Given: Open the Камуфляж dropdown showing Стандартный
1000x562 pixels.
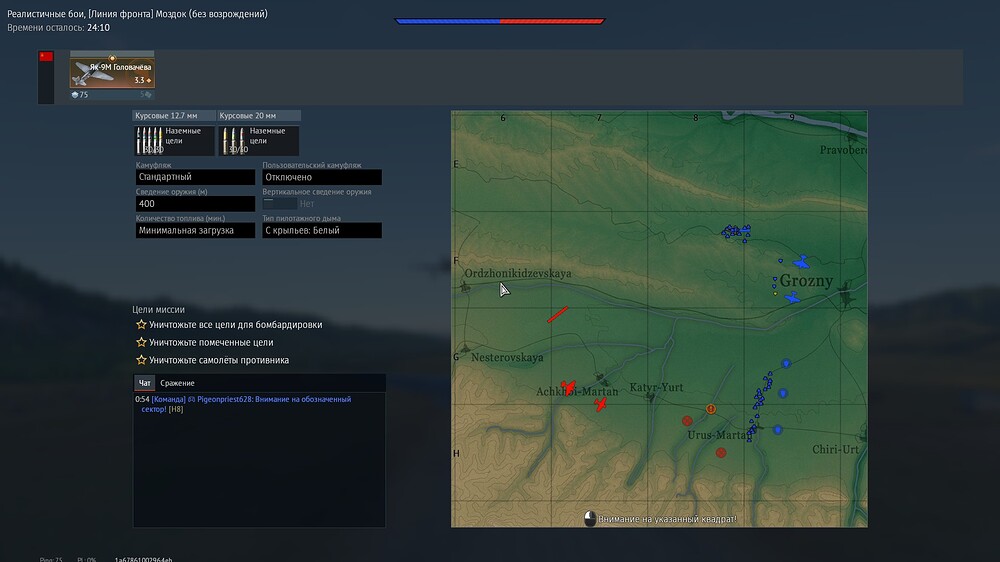Looking at the screenshot, I should 195,177.
